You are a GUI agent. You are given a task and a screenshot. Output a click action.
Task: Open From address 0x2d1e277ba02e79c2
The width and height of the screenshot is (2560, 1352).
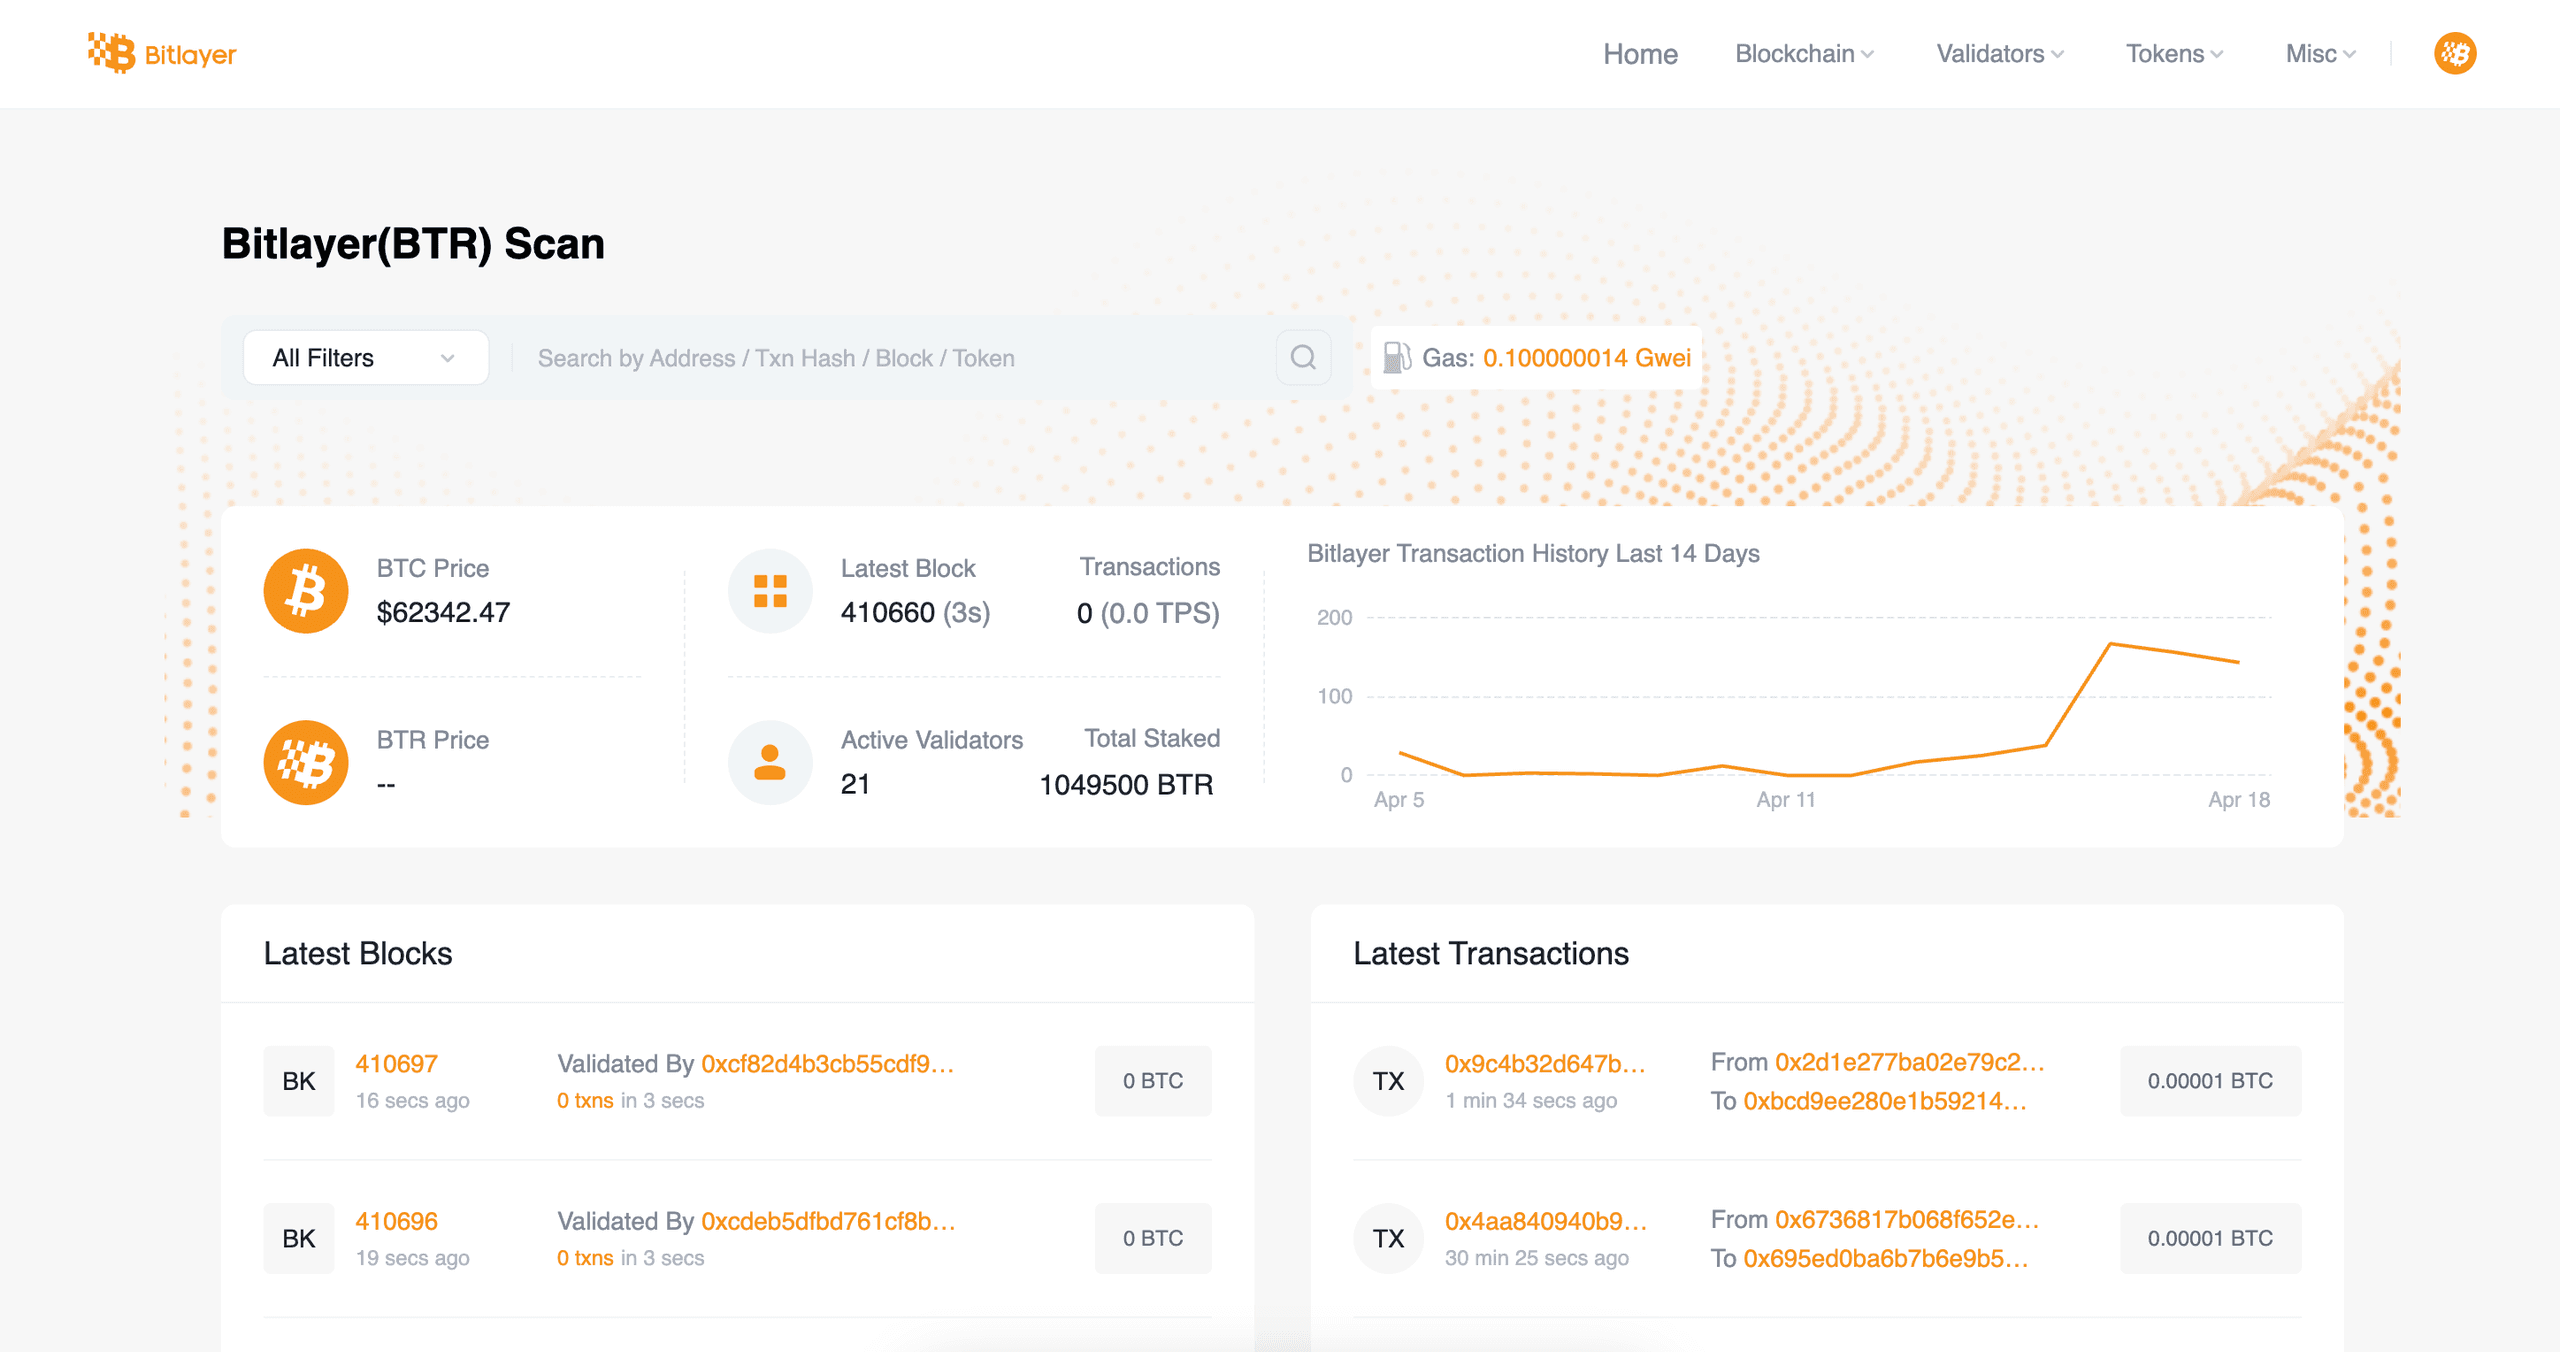tap(1910, 1062)
